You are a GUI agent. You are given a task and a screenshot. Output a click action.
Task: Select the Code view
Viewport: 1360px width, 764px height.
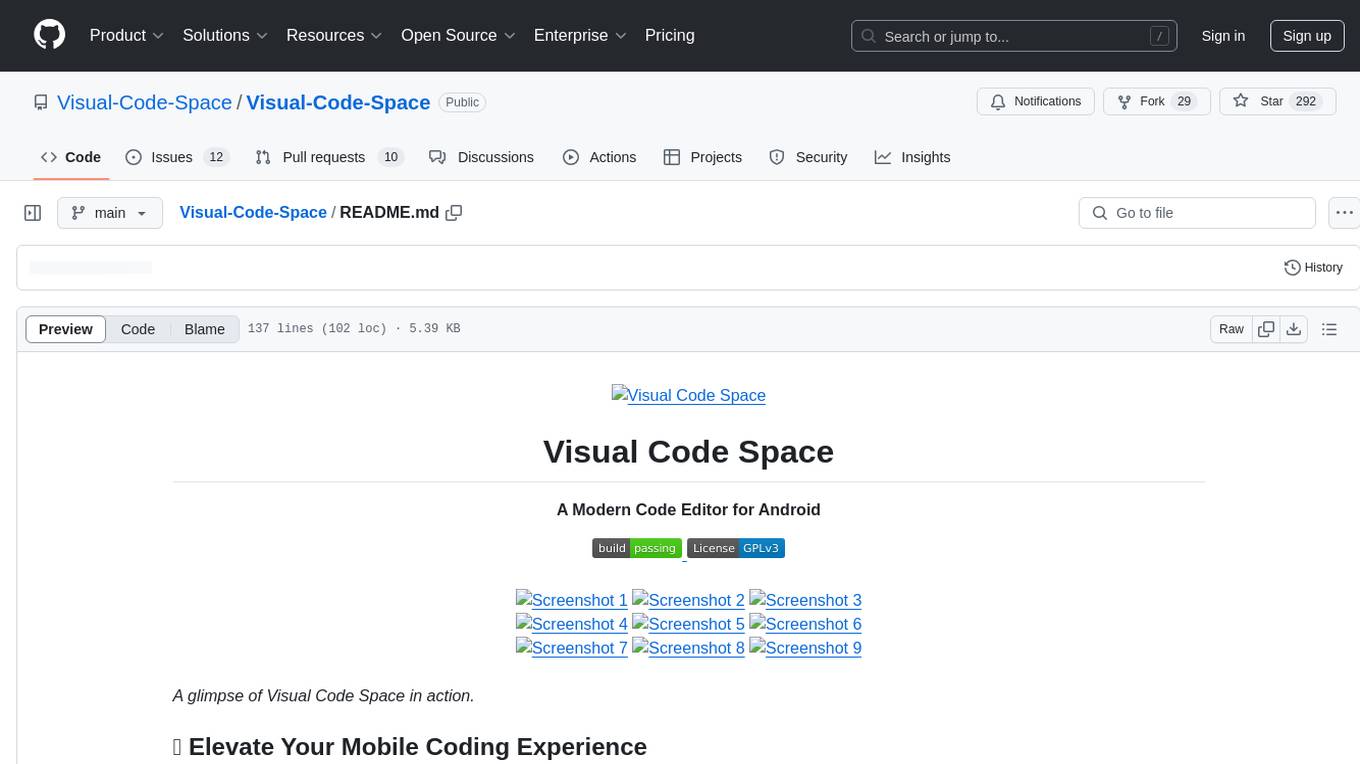coord(138,329)
